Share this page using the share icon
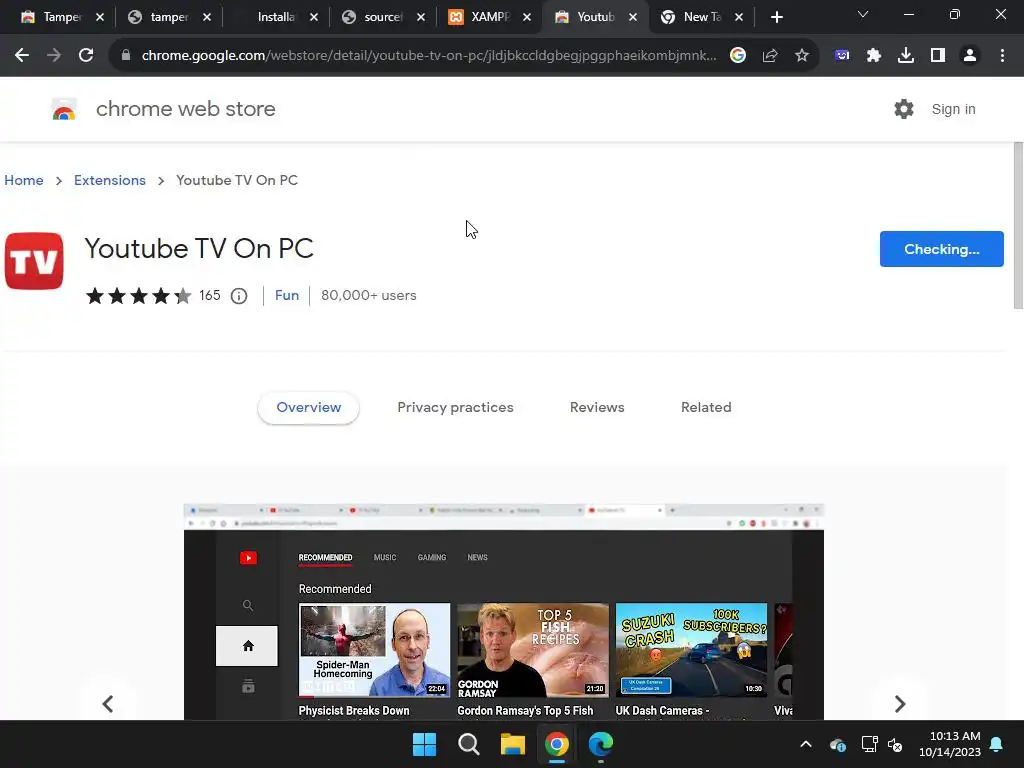This screenshot has height=768, width=1024. point(770,56)
